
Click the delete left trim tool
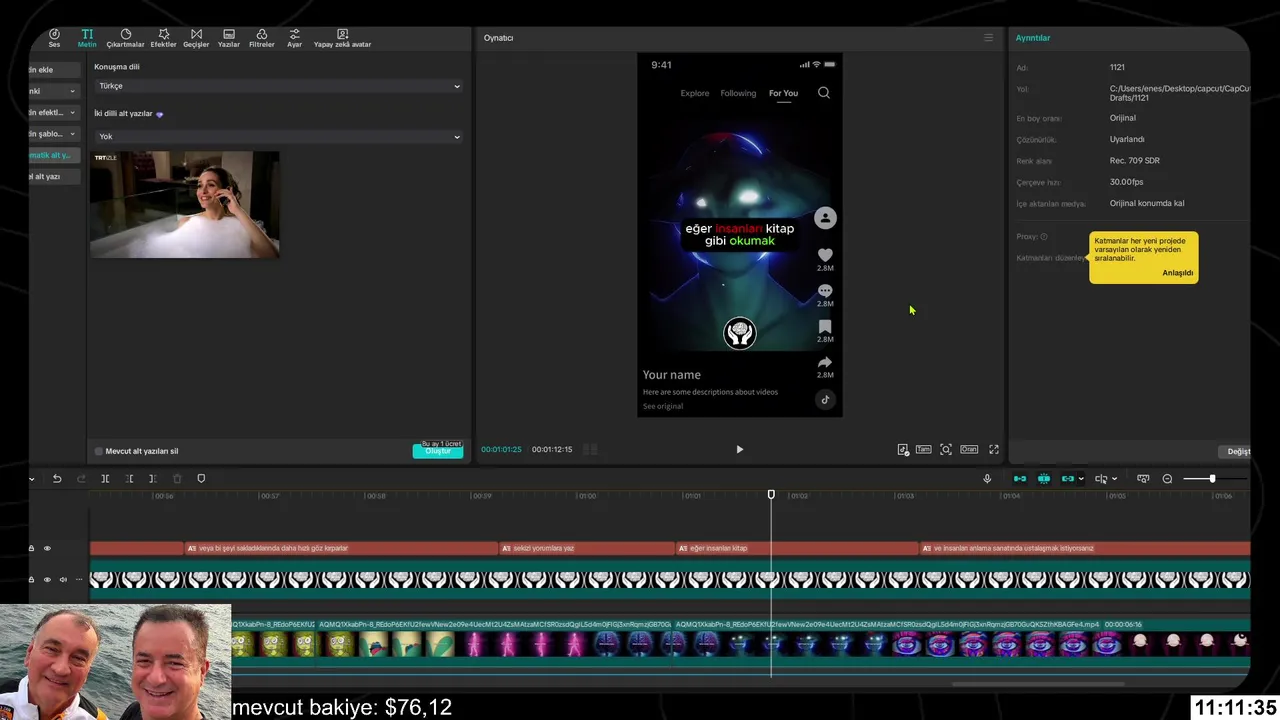(129, 479)
